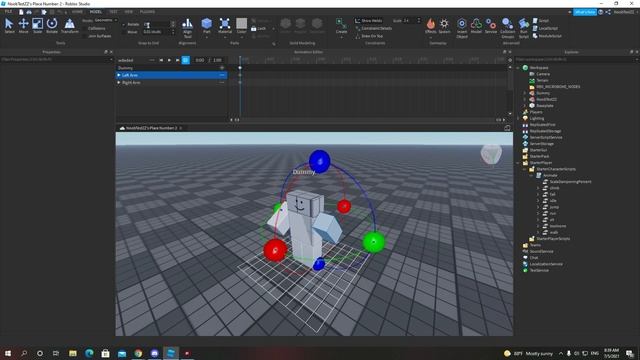Screen dimensions: 640x360
Task: Click the top blue rotation handle sphere
Action: 319,161
